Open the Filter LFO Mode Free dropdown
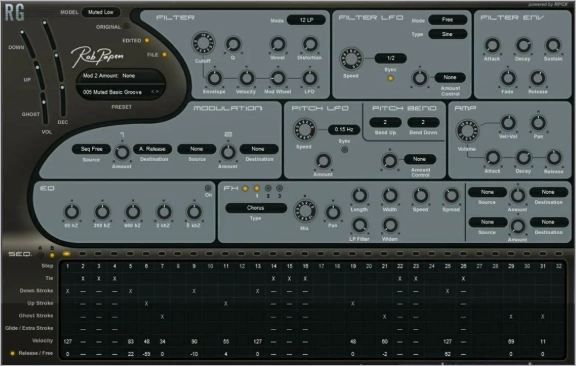Screen dimensions: 576x366 tap(447, 19)
